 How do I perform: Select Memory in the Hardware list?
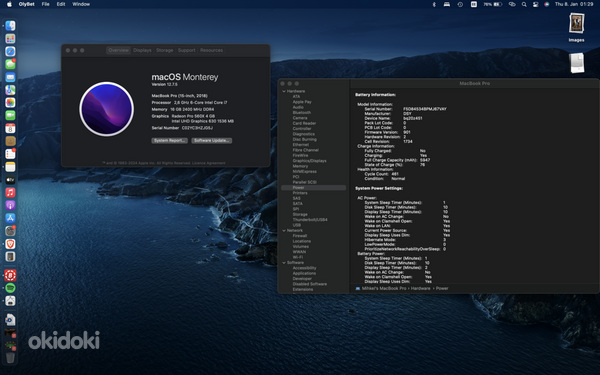coord(300,166)
